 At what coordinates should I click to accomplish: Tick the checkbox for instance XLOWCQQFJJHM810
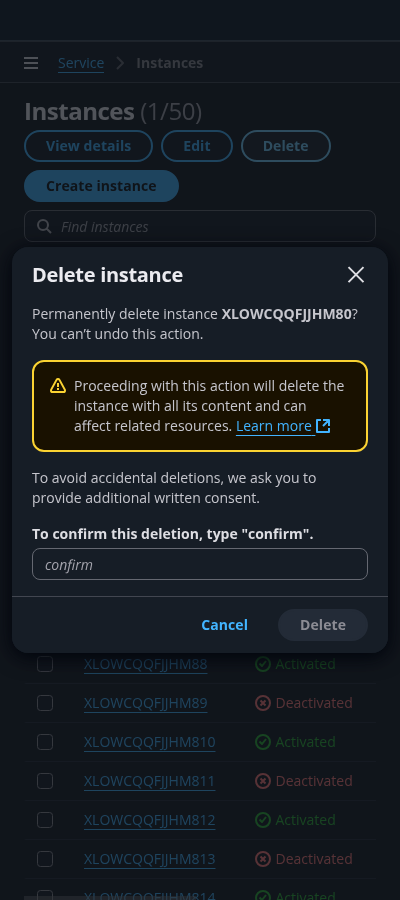pyautogui.click(x=45, y=742)
